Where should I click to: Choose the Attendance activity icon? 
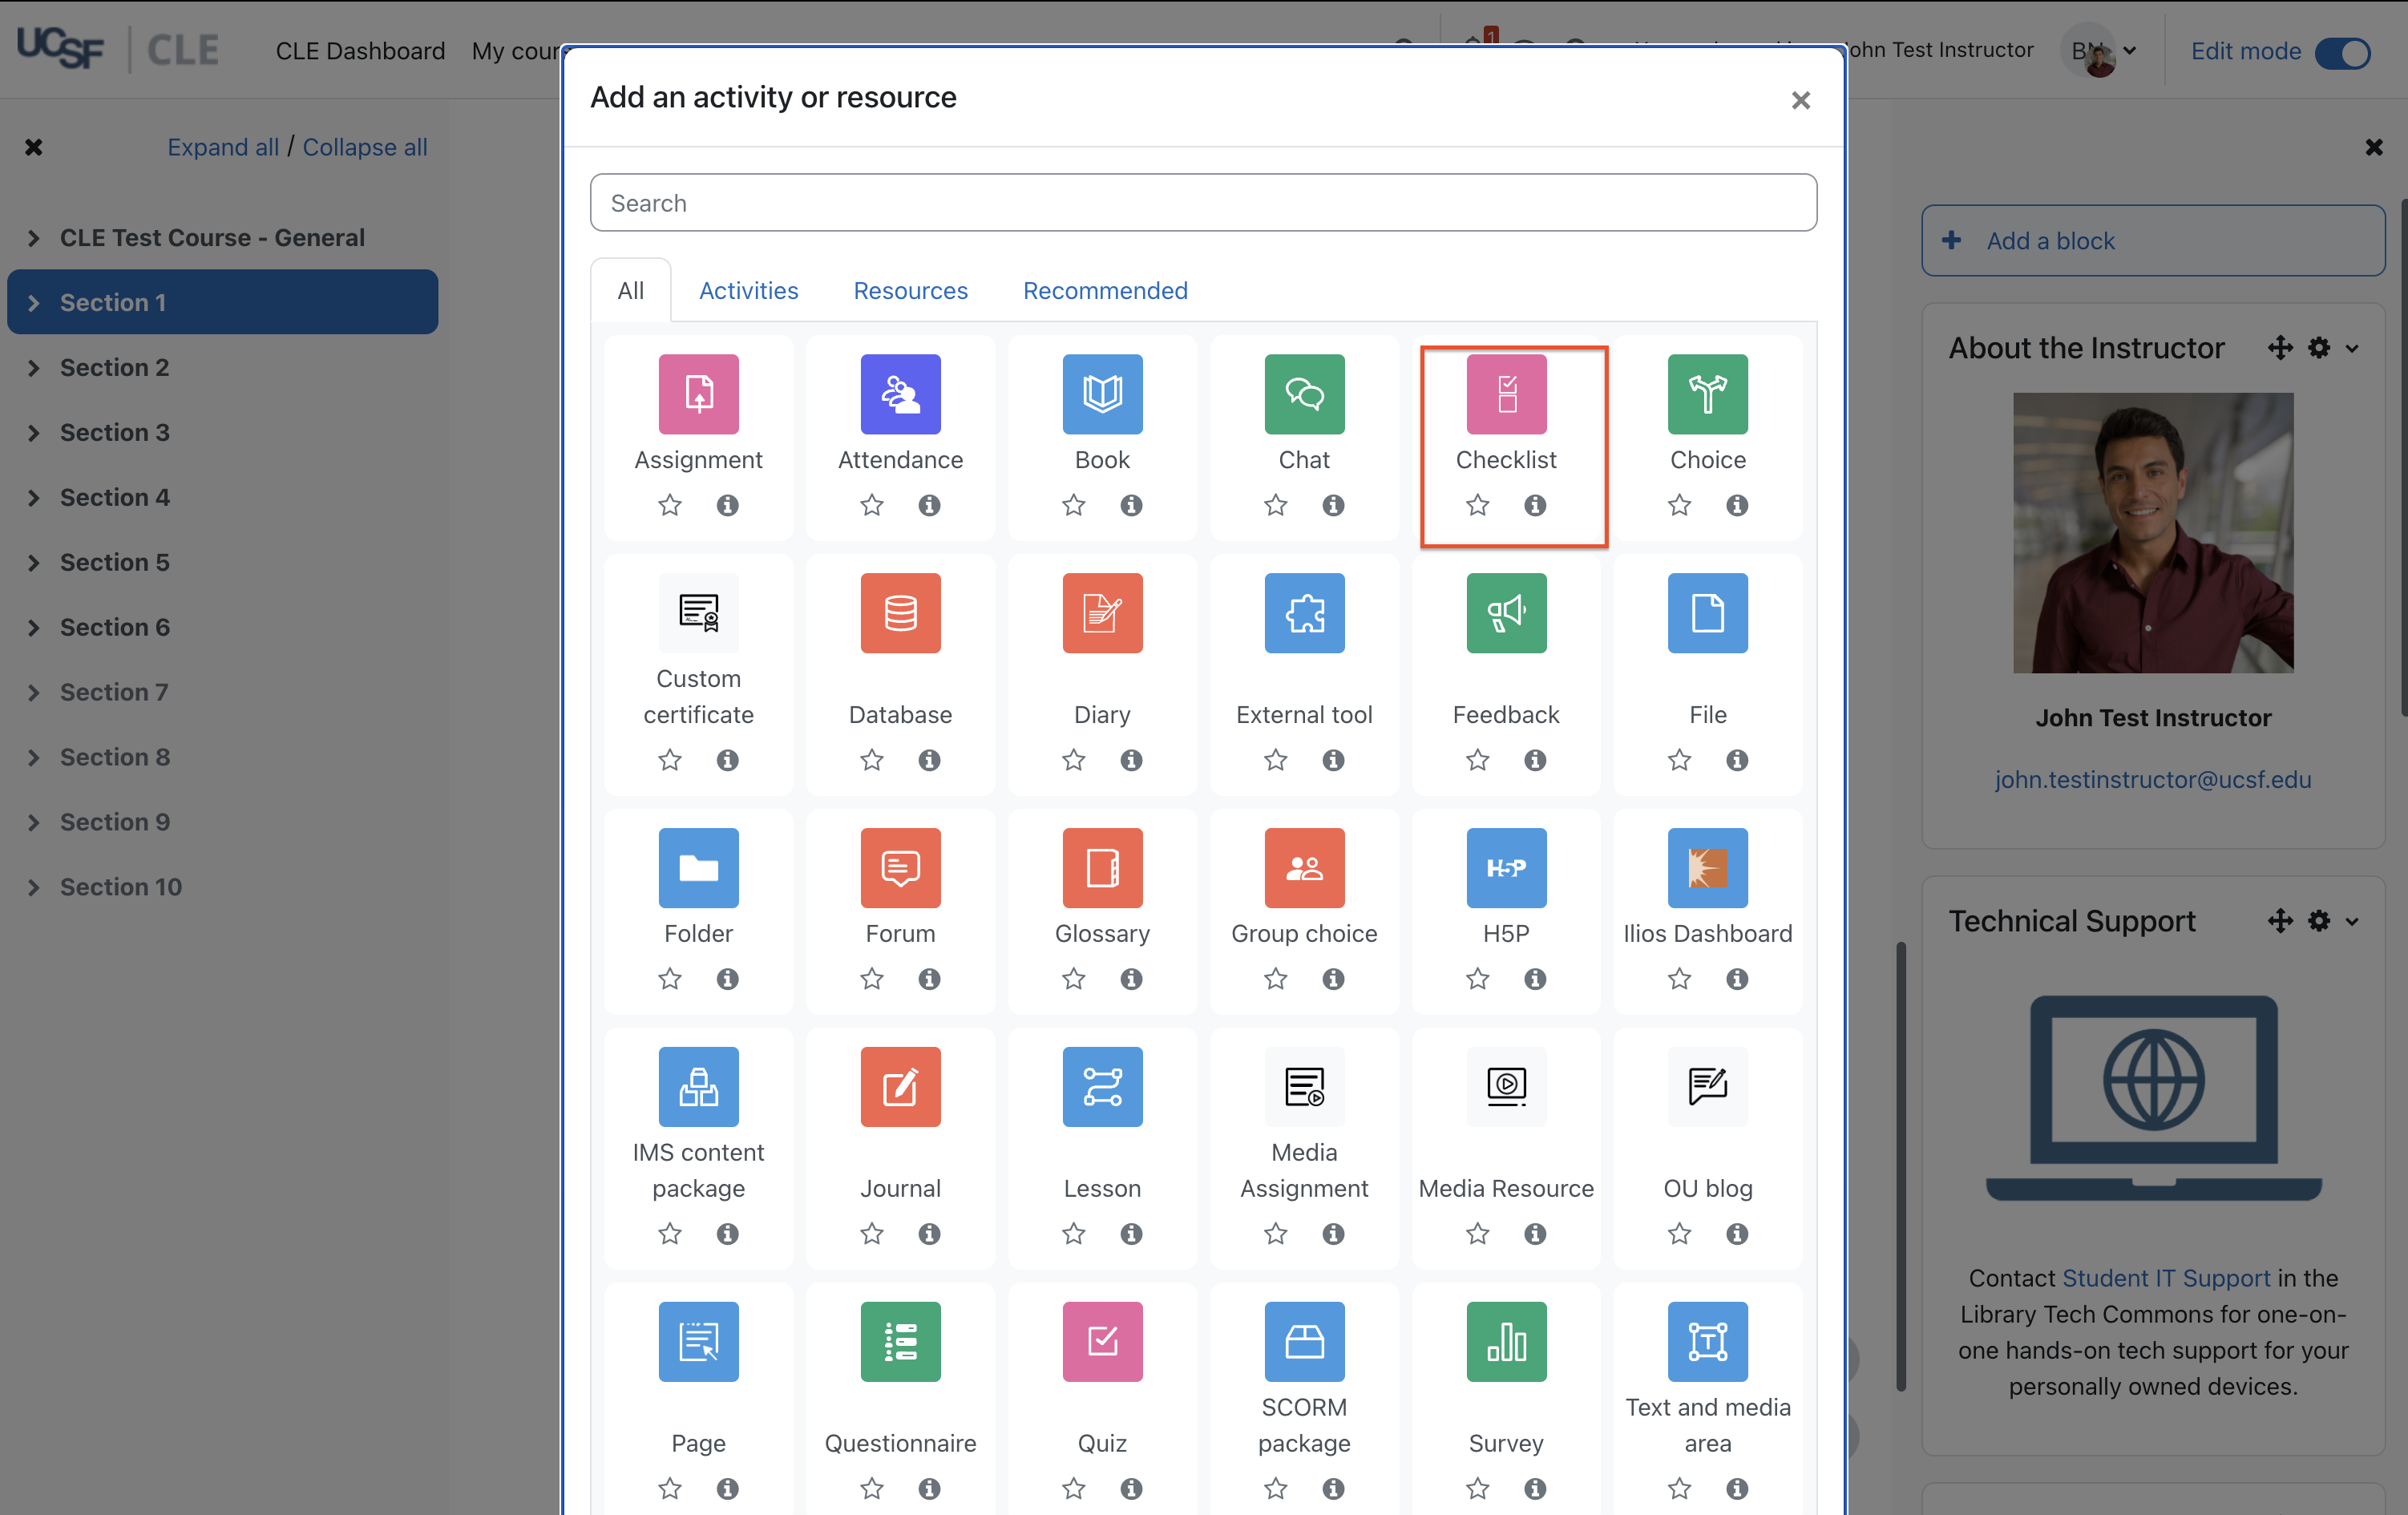[900, 394]
